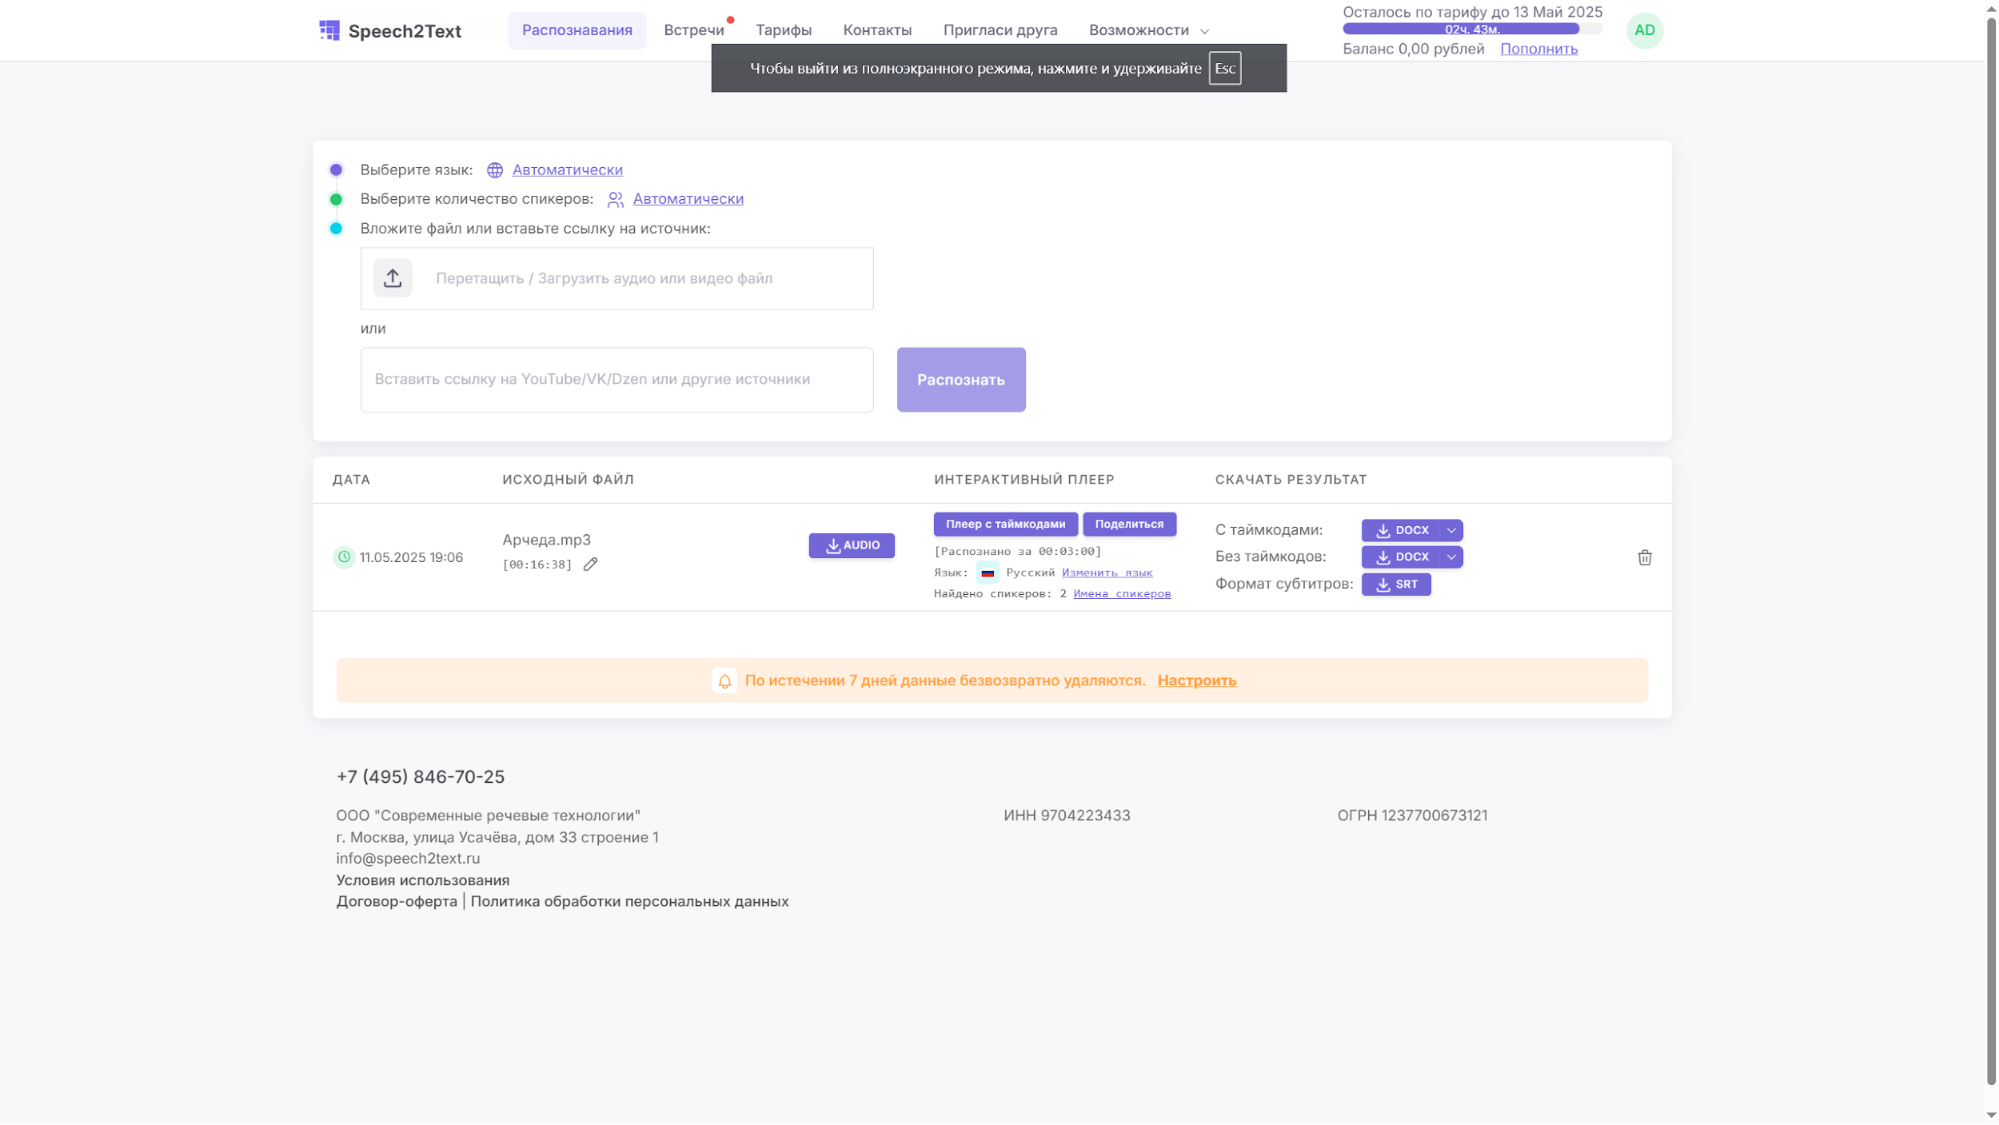The image size is (1999, 1125).
Task: Click the bell icon in the warning banner
Action: click(x=724, y=681)
